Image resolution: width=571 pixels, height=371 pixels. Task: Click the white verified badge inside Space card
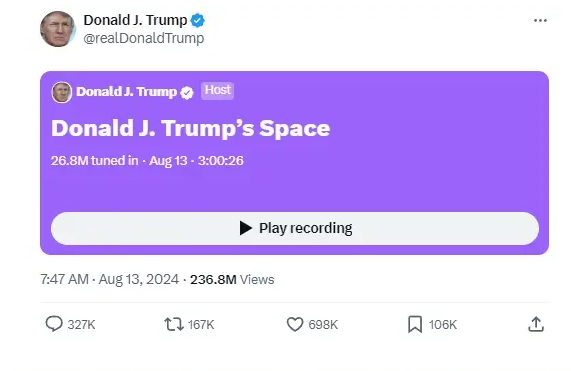(x=187, y=93)
